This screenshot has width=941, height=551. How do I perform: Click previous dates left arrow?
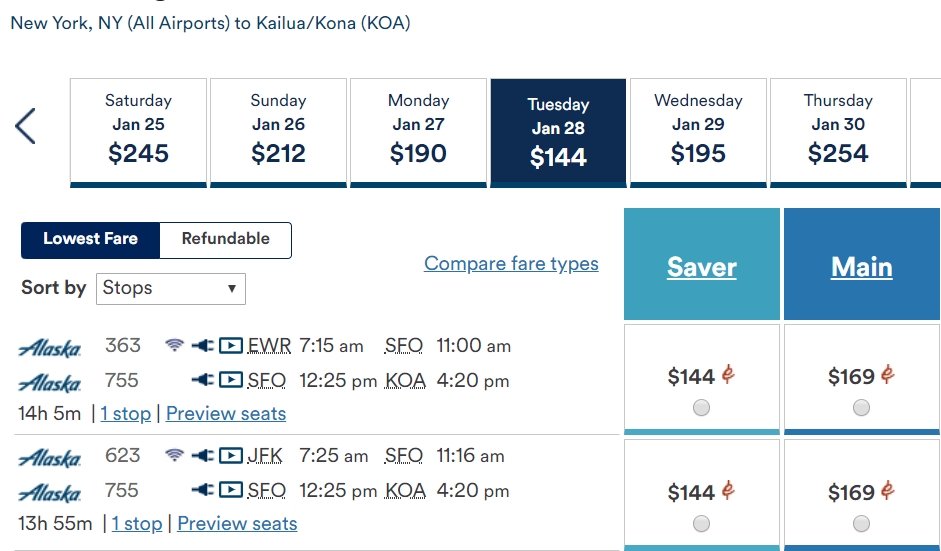26,127
